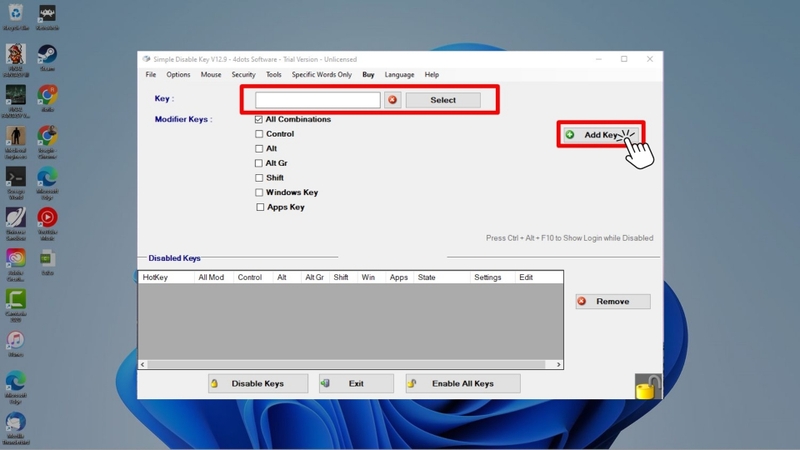Open the Universe Sandbox desktop shortcut
The width and height of the screenshot is (800, 450).
pyautogui.click(x=16, y=223)
